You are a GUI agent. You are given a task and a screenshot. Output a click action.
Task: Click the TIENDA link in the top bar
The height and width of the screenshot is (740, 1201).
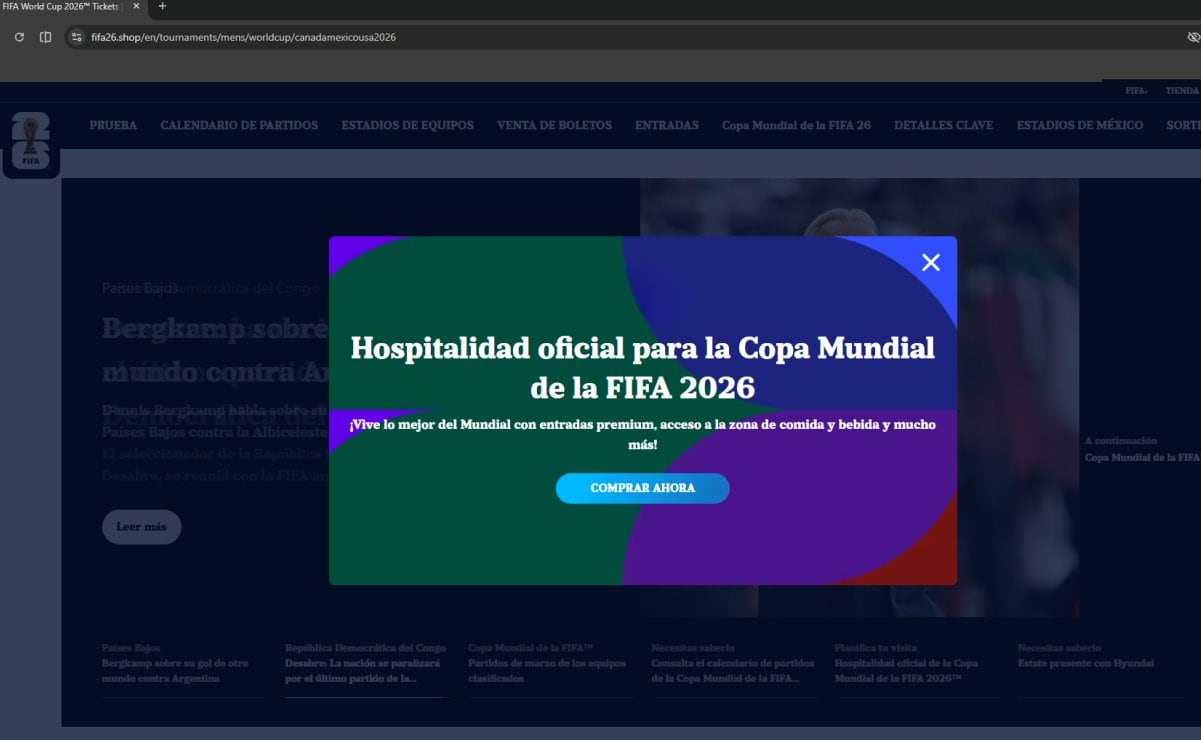click(x=1182, y=90)
